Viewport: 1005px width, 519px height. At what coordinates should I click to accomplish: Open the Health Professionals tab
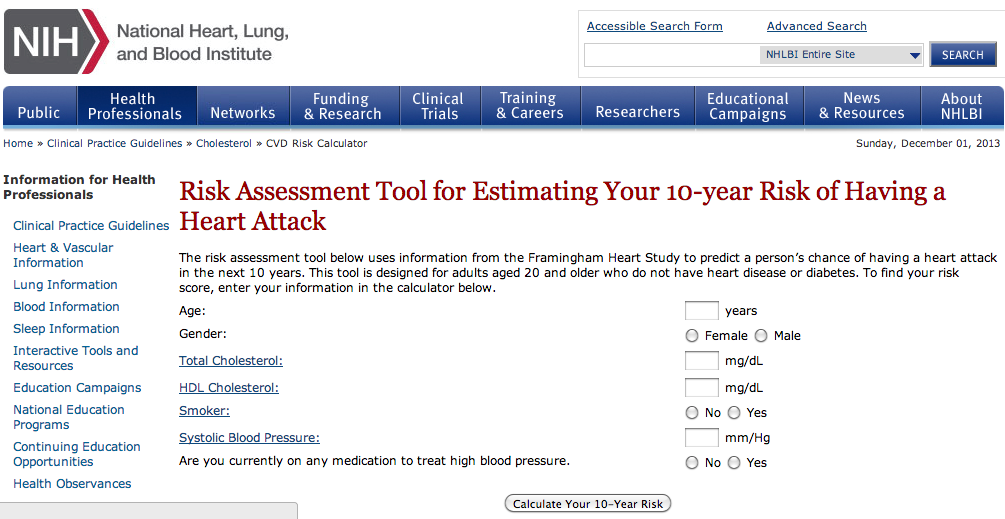point(134,106)
